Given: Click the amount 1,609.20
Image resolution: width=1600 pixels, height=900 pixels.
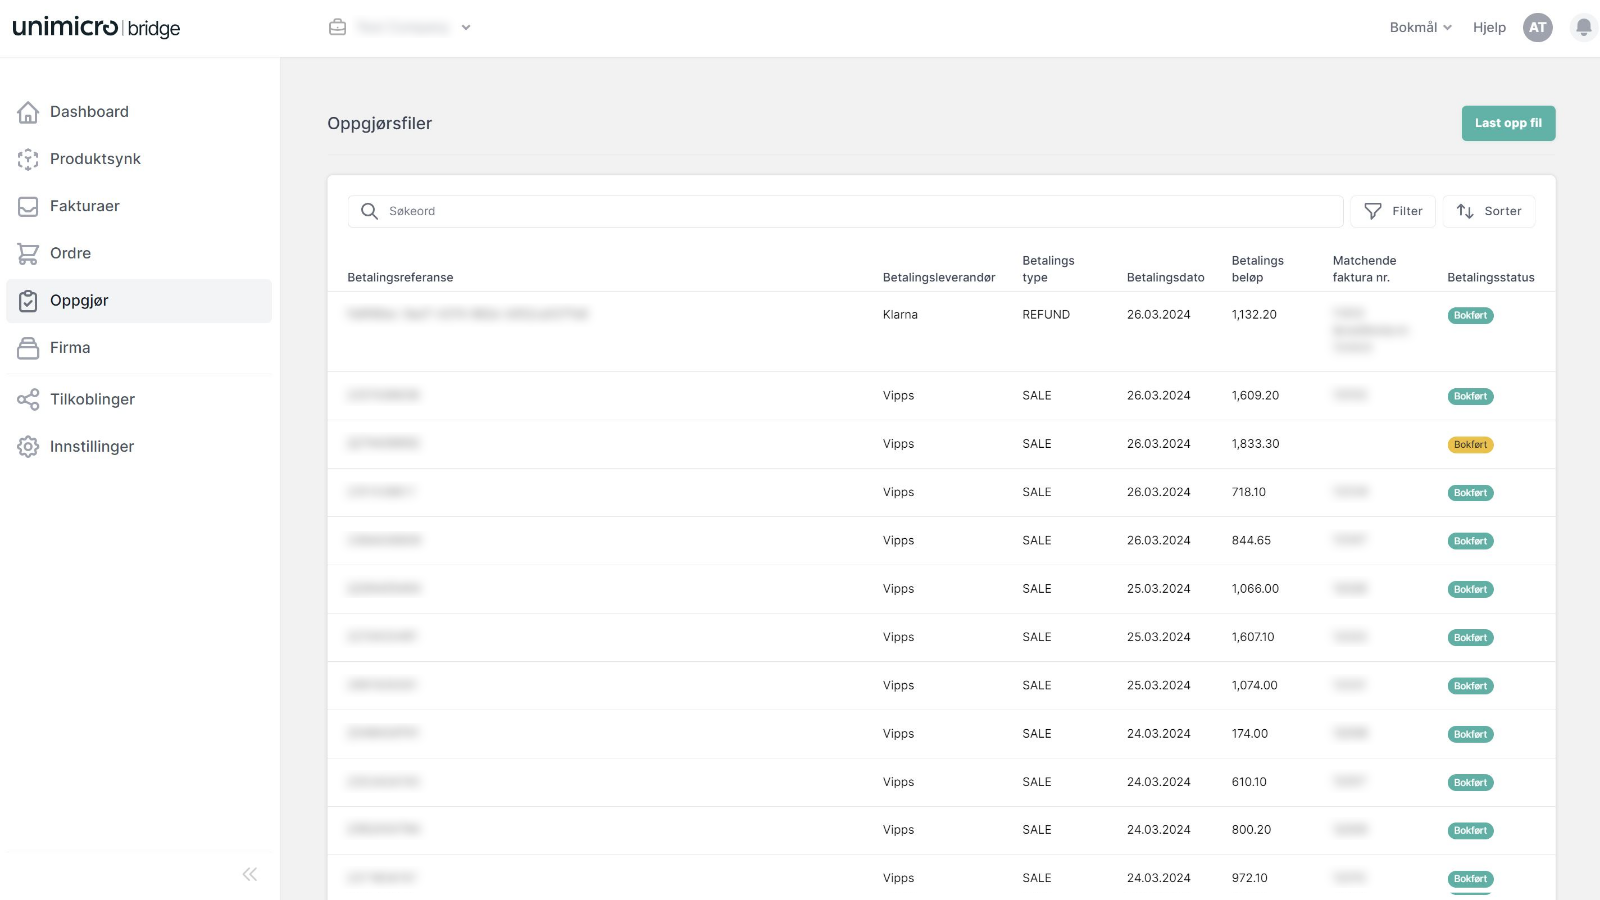Looking at the screenshot, I should tap(1255, 396).
